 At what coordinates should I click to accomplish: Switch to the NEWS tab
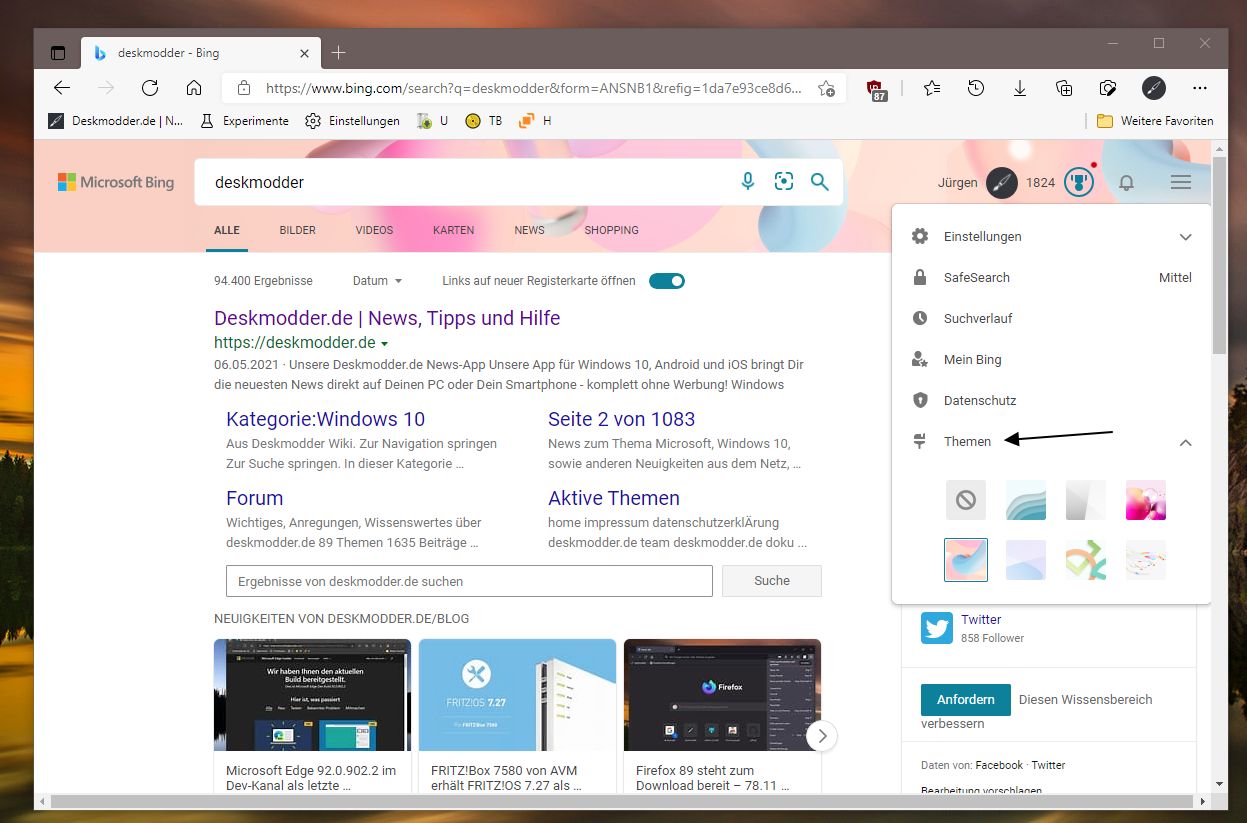click(x=529, y=230)
